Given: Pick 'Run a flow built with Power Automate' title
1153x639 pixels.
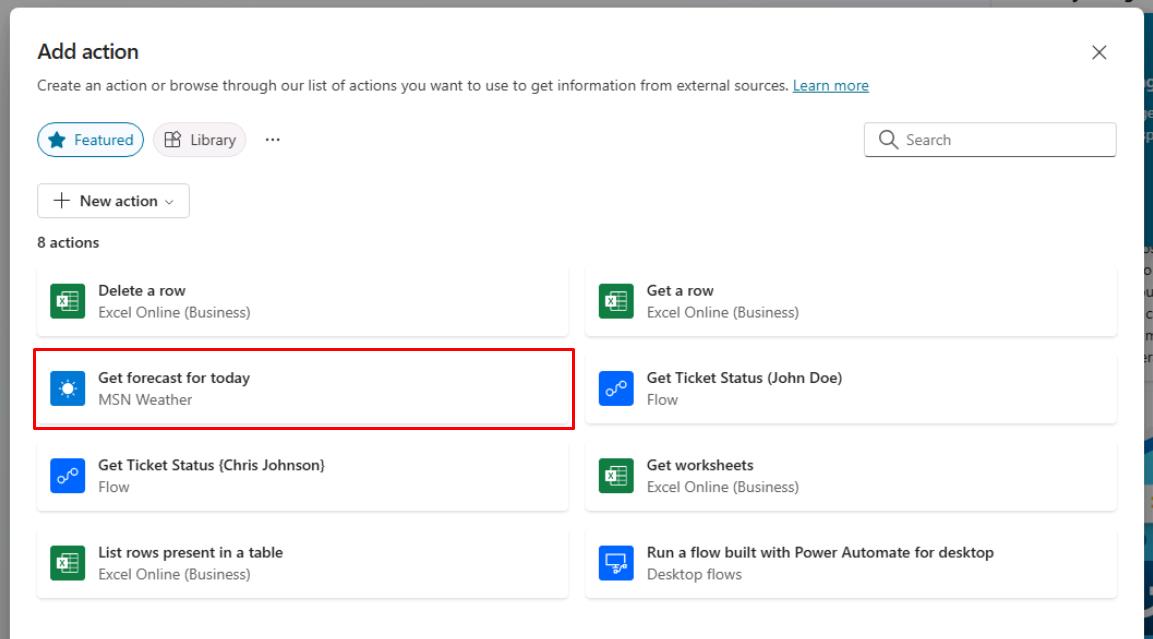Looking at the screenshot, I should tap(820, 552).
